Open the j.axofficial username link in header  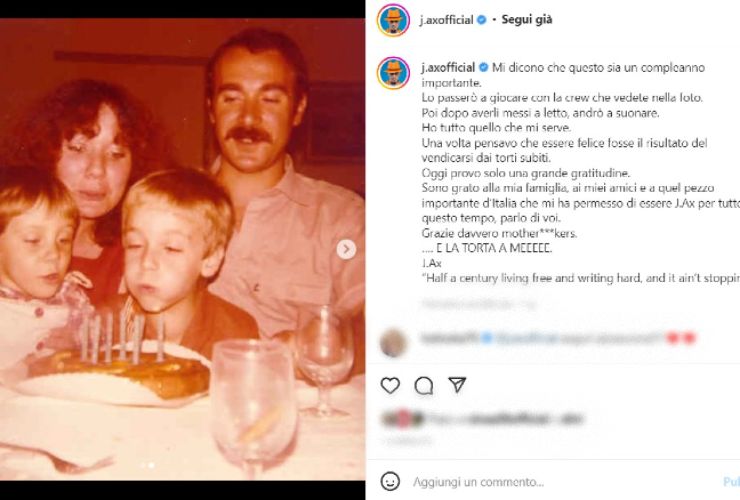[446, 20]
